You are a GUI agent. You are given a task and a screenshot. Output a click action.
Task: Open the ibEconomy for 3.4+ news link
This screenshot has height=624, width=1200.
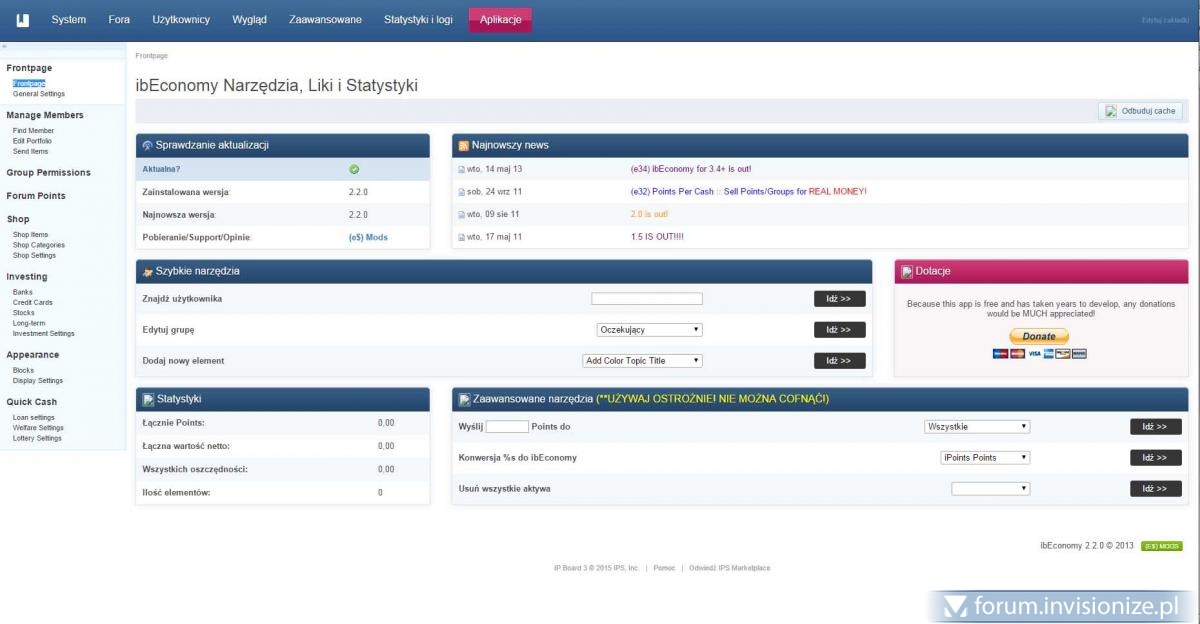[690, 169]
